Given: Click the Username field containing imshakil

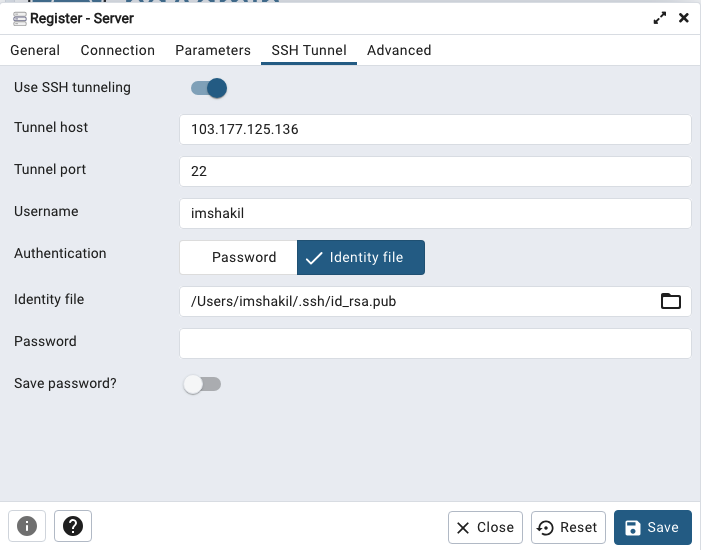Looking at the screenshot, I should (435, 213).
